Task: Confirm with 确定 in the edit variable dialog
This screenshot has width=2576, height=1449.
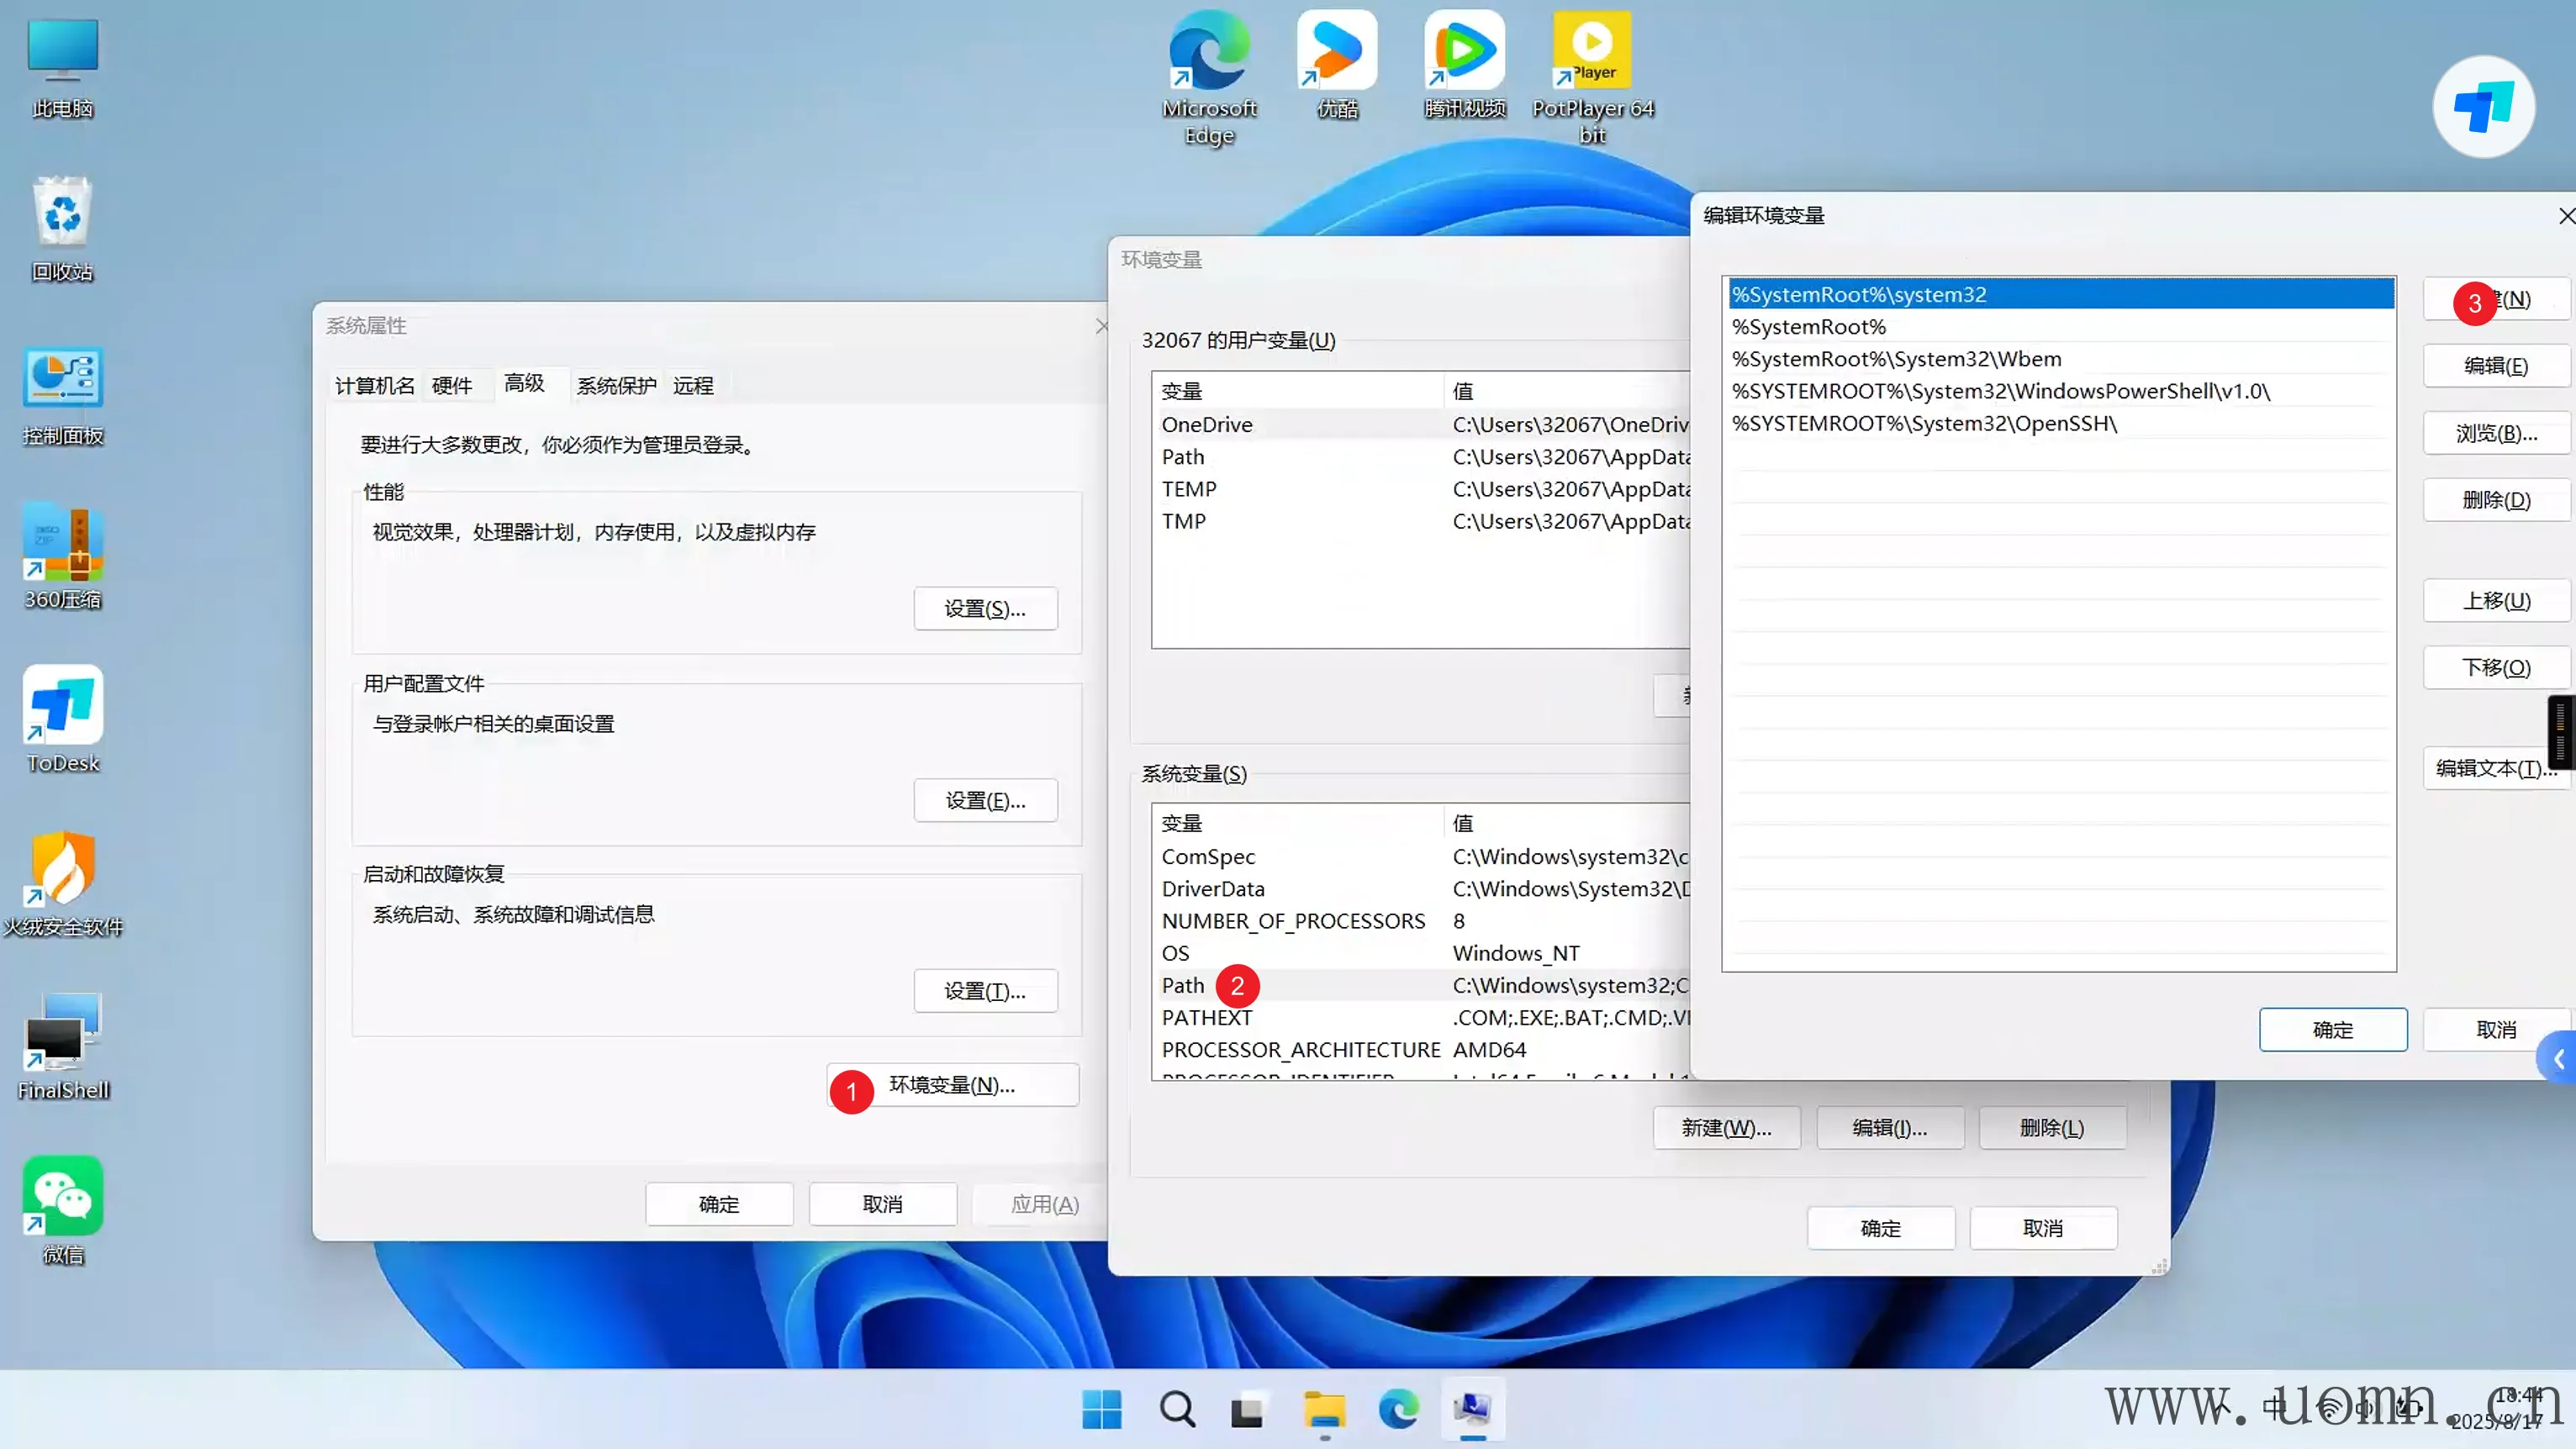Action: coord(2332,1030)
